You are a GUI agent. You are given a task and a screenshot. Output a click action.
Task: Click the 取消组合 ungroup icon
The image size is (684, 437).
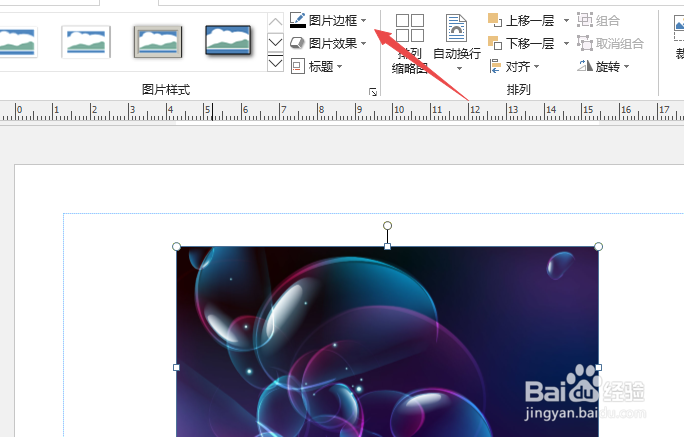(x=585, y=43)
